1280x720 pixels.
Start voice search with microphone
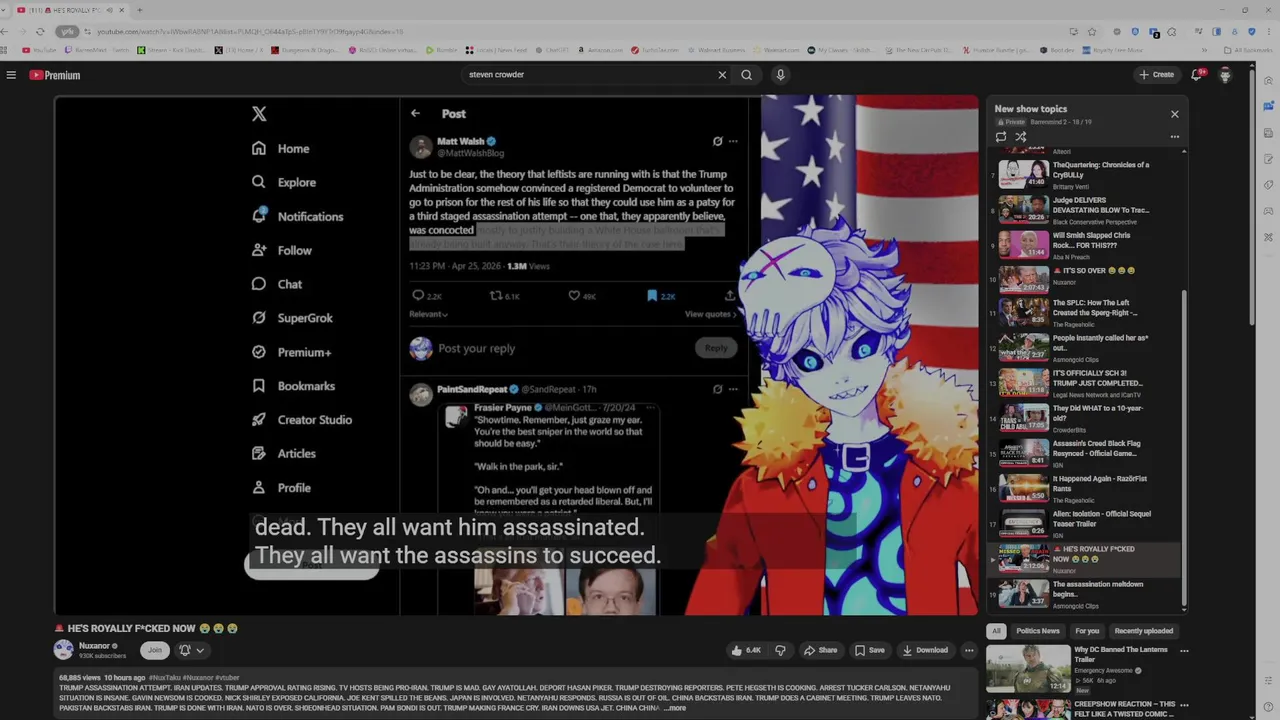tap(780, 75)
